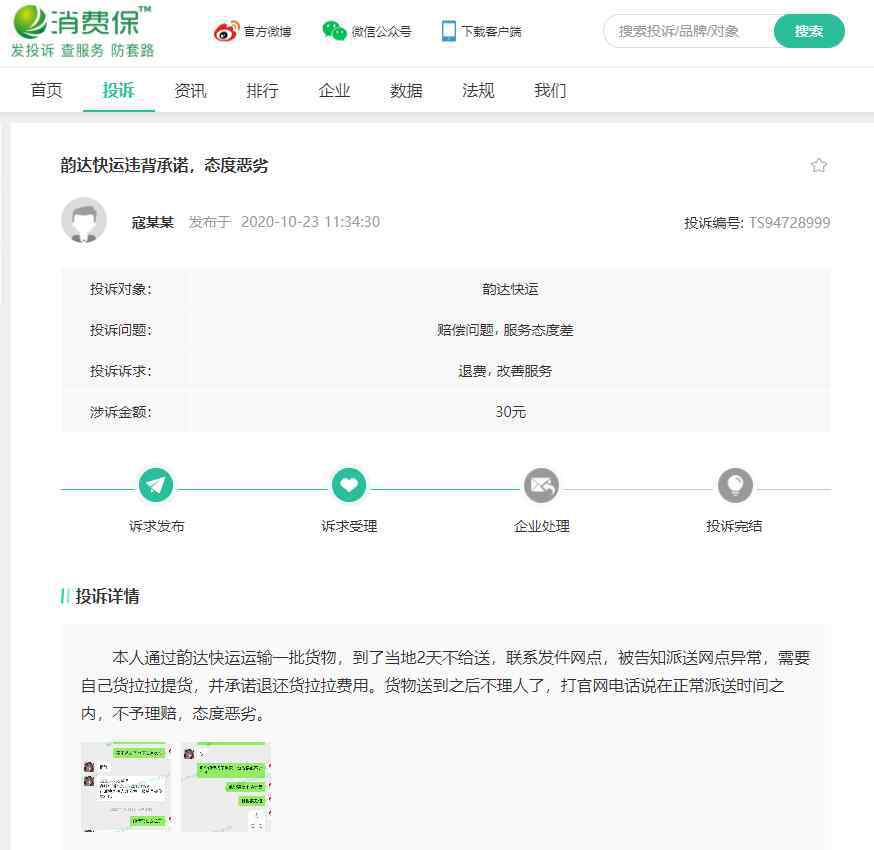This screenshot has width=874, height=850.
Task: Click the username 寇某某
Action: [153, 222]
